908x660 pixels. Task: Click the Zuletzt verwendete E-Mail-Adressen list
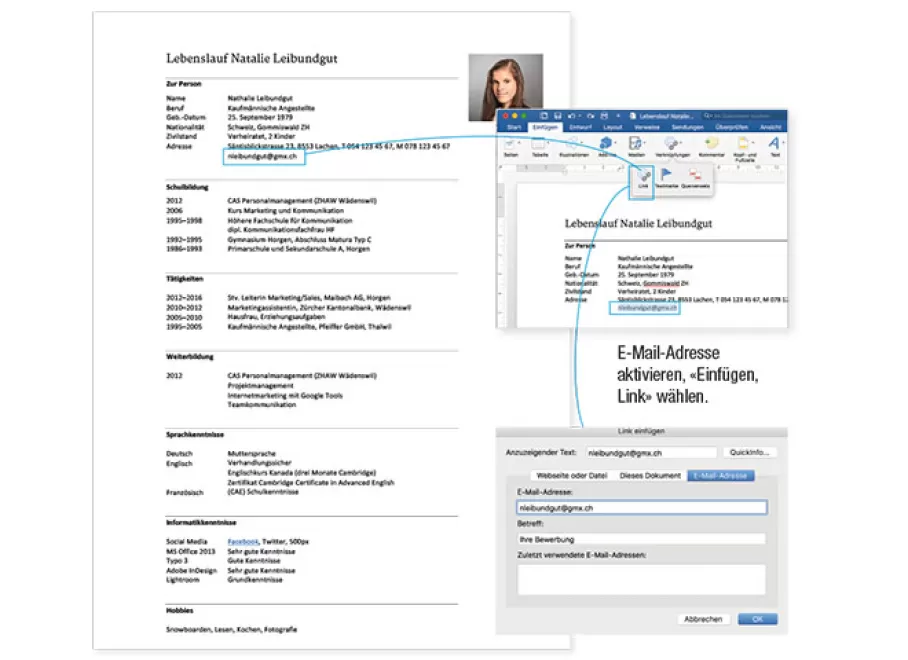(642, 580)
